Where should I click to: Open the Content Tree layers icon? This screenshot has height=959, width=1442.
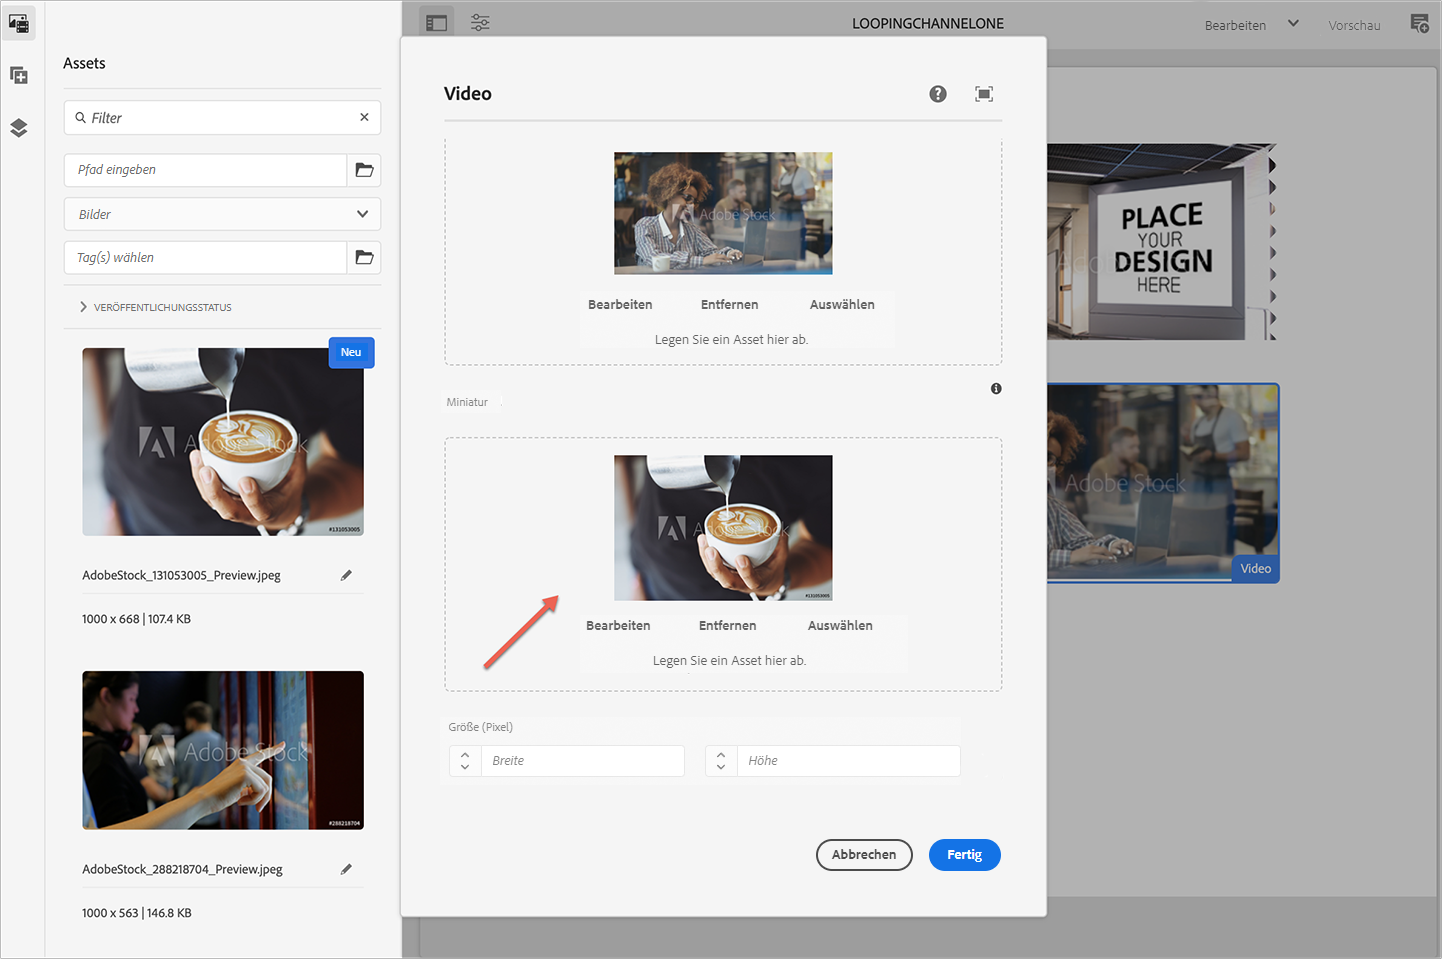[19, 128]
